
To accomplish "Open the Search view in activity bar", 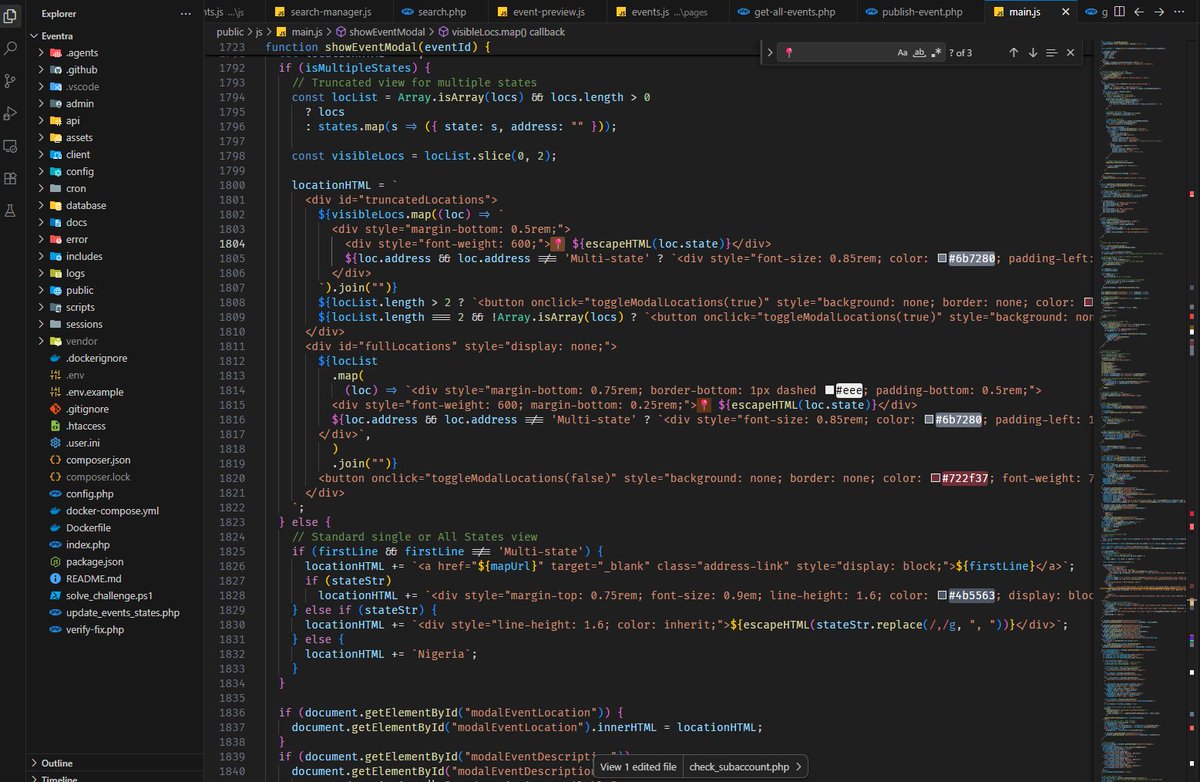I will [11, 47].
